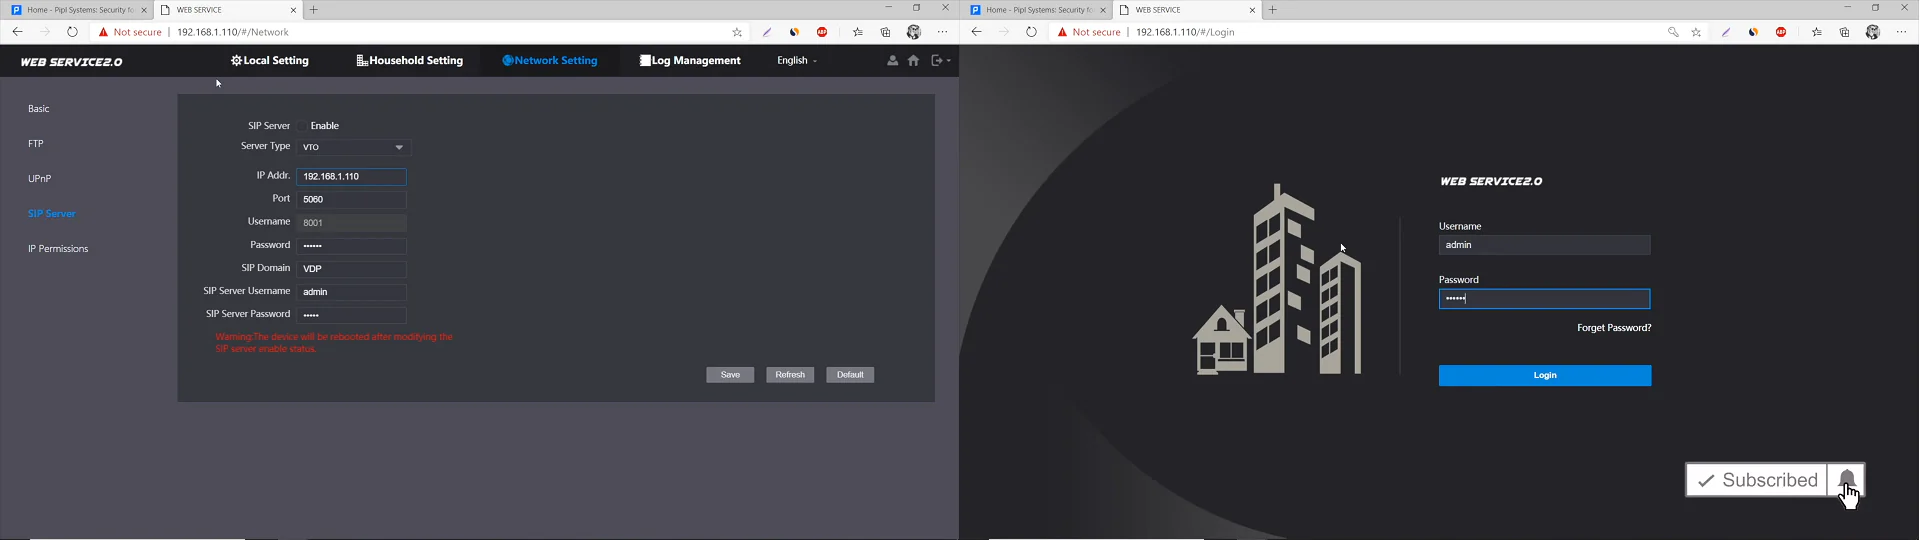Click the blue Login button
This screenshot has height=540, width=1920.
pos(1545,375)
